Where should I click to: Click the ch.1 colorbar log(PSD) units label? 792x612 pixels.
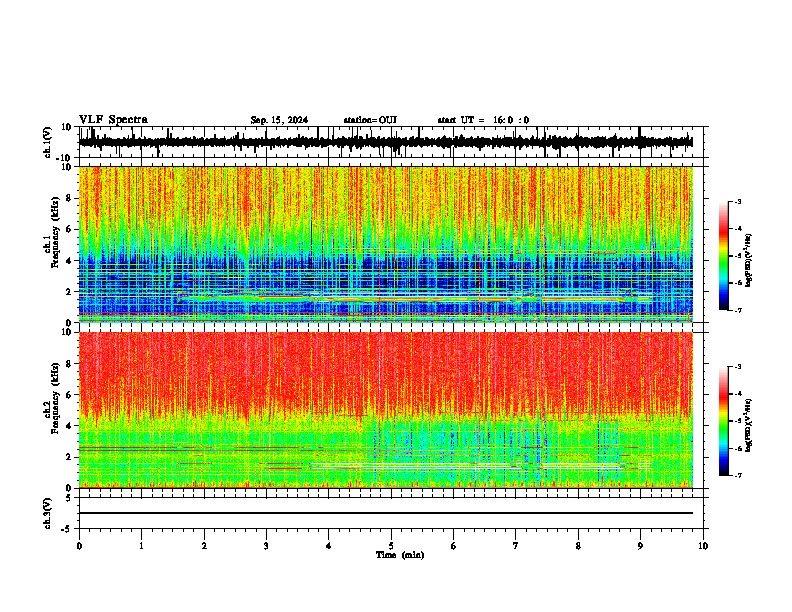point(748,260)
